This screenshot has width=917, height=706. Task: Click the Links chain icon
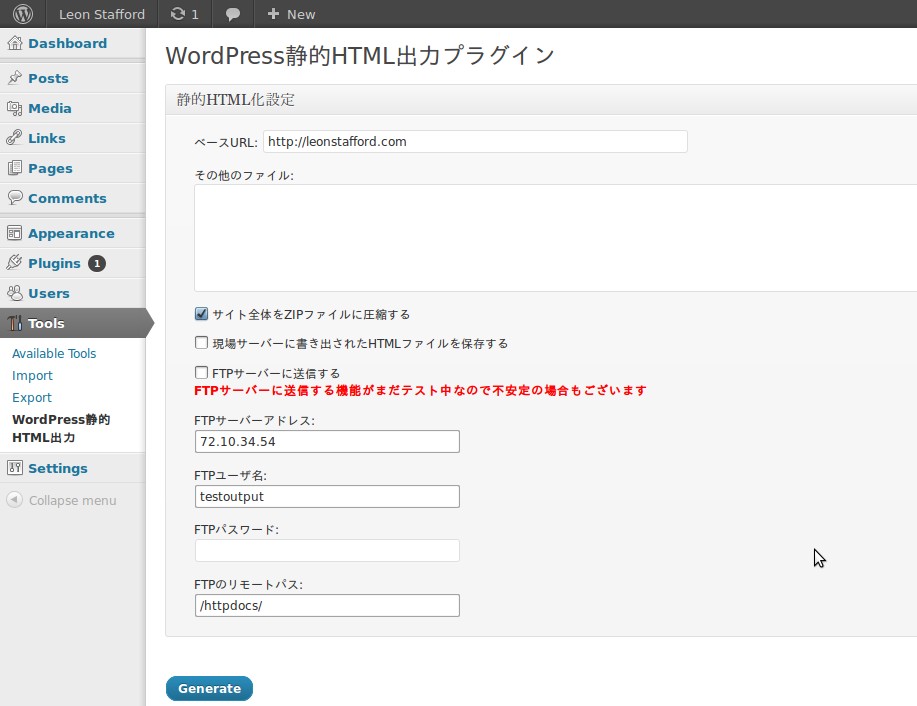coord(15,138)
